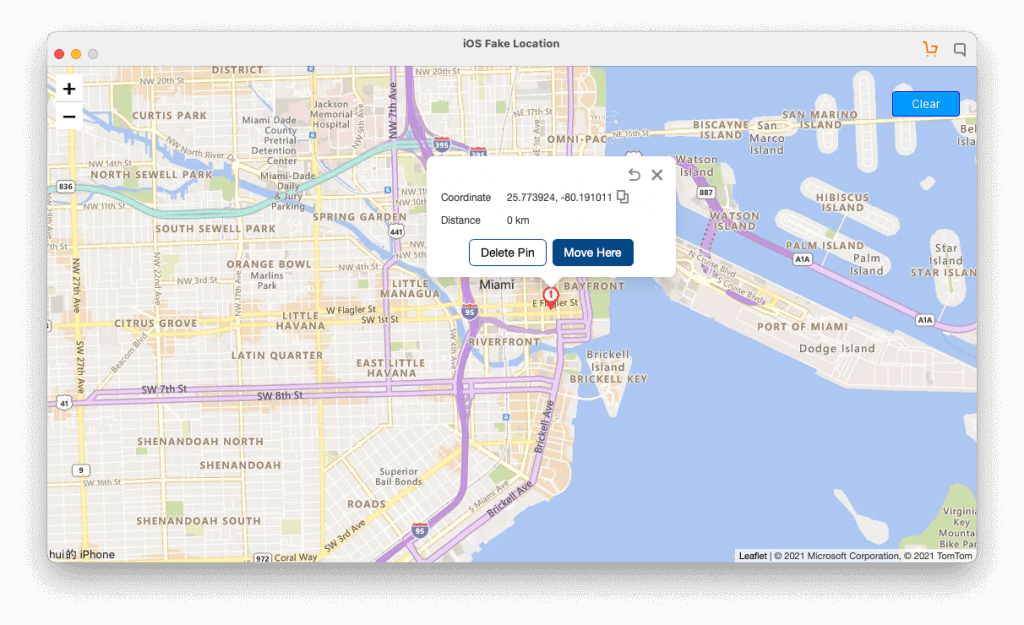Click the I-95 shield near Little Managua
Viewport: 1024px width, 625px height.
coord(469,312)
